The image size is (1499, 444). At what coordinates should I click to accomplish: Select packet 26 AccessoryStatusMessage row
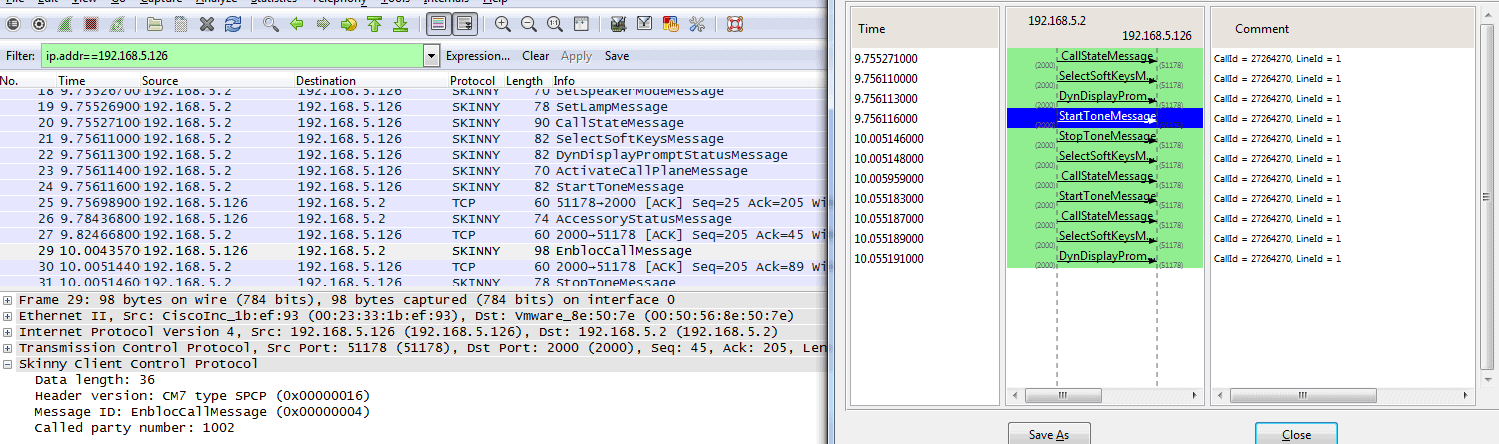tap(414, 218)
